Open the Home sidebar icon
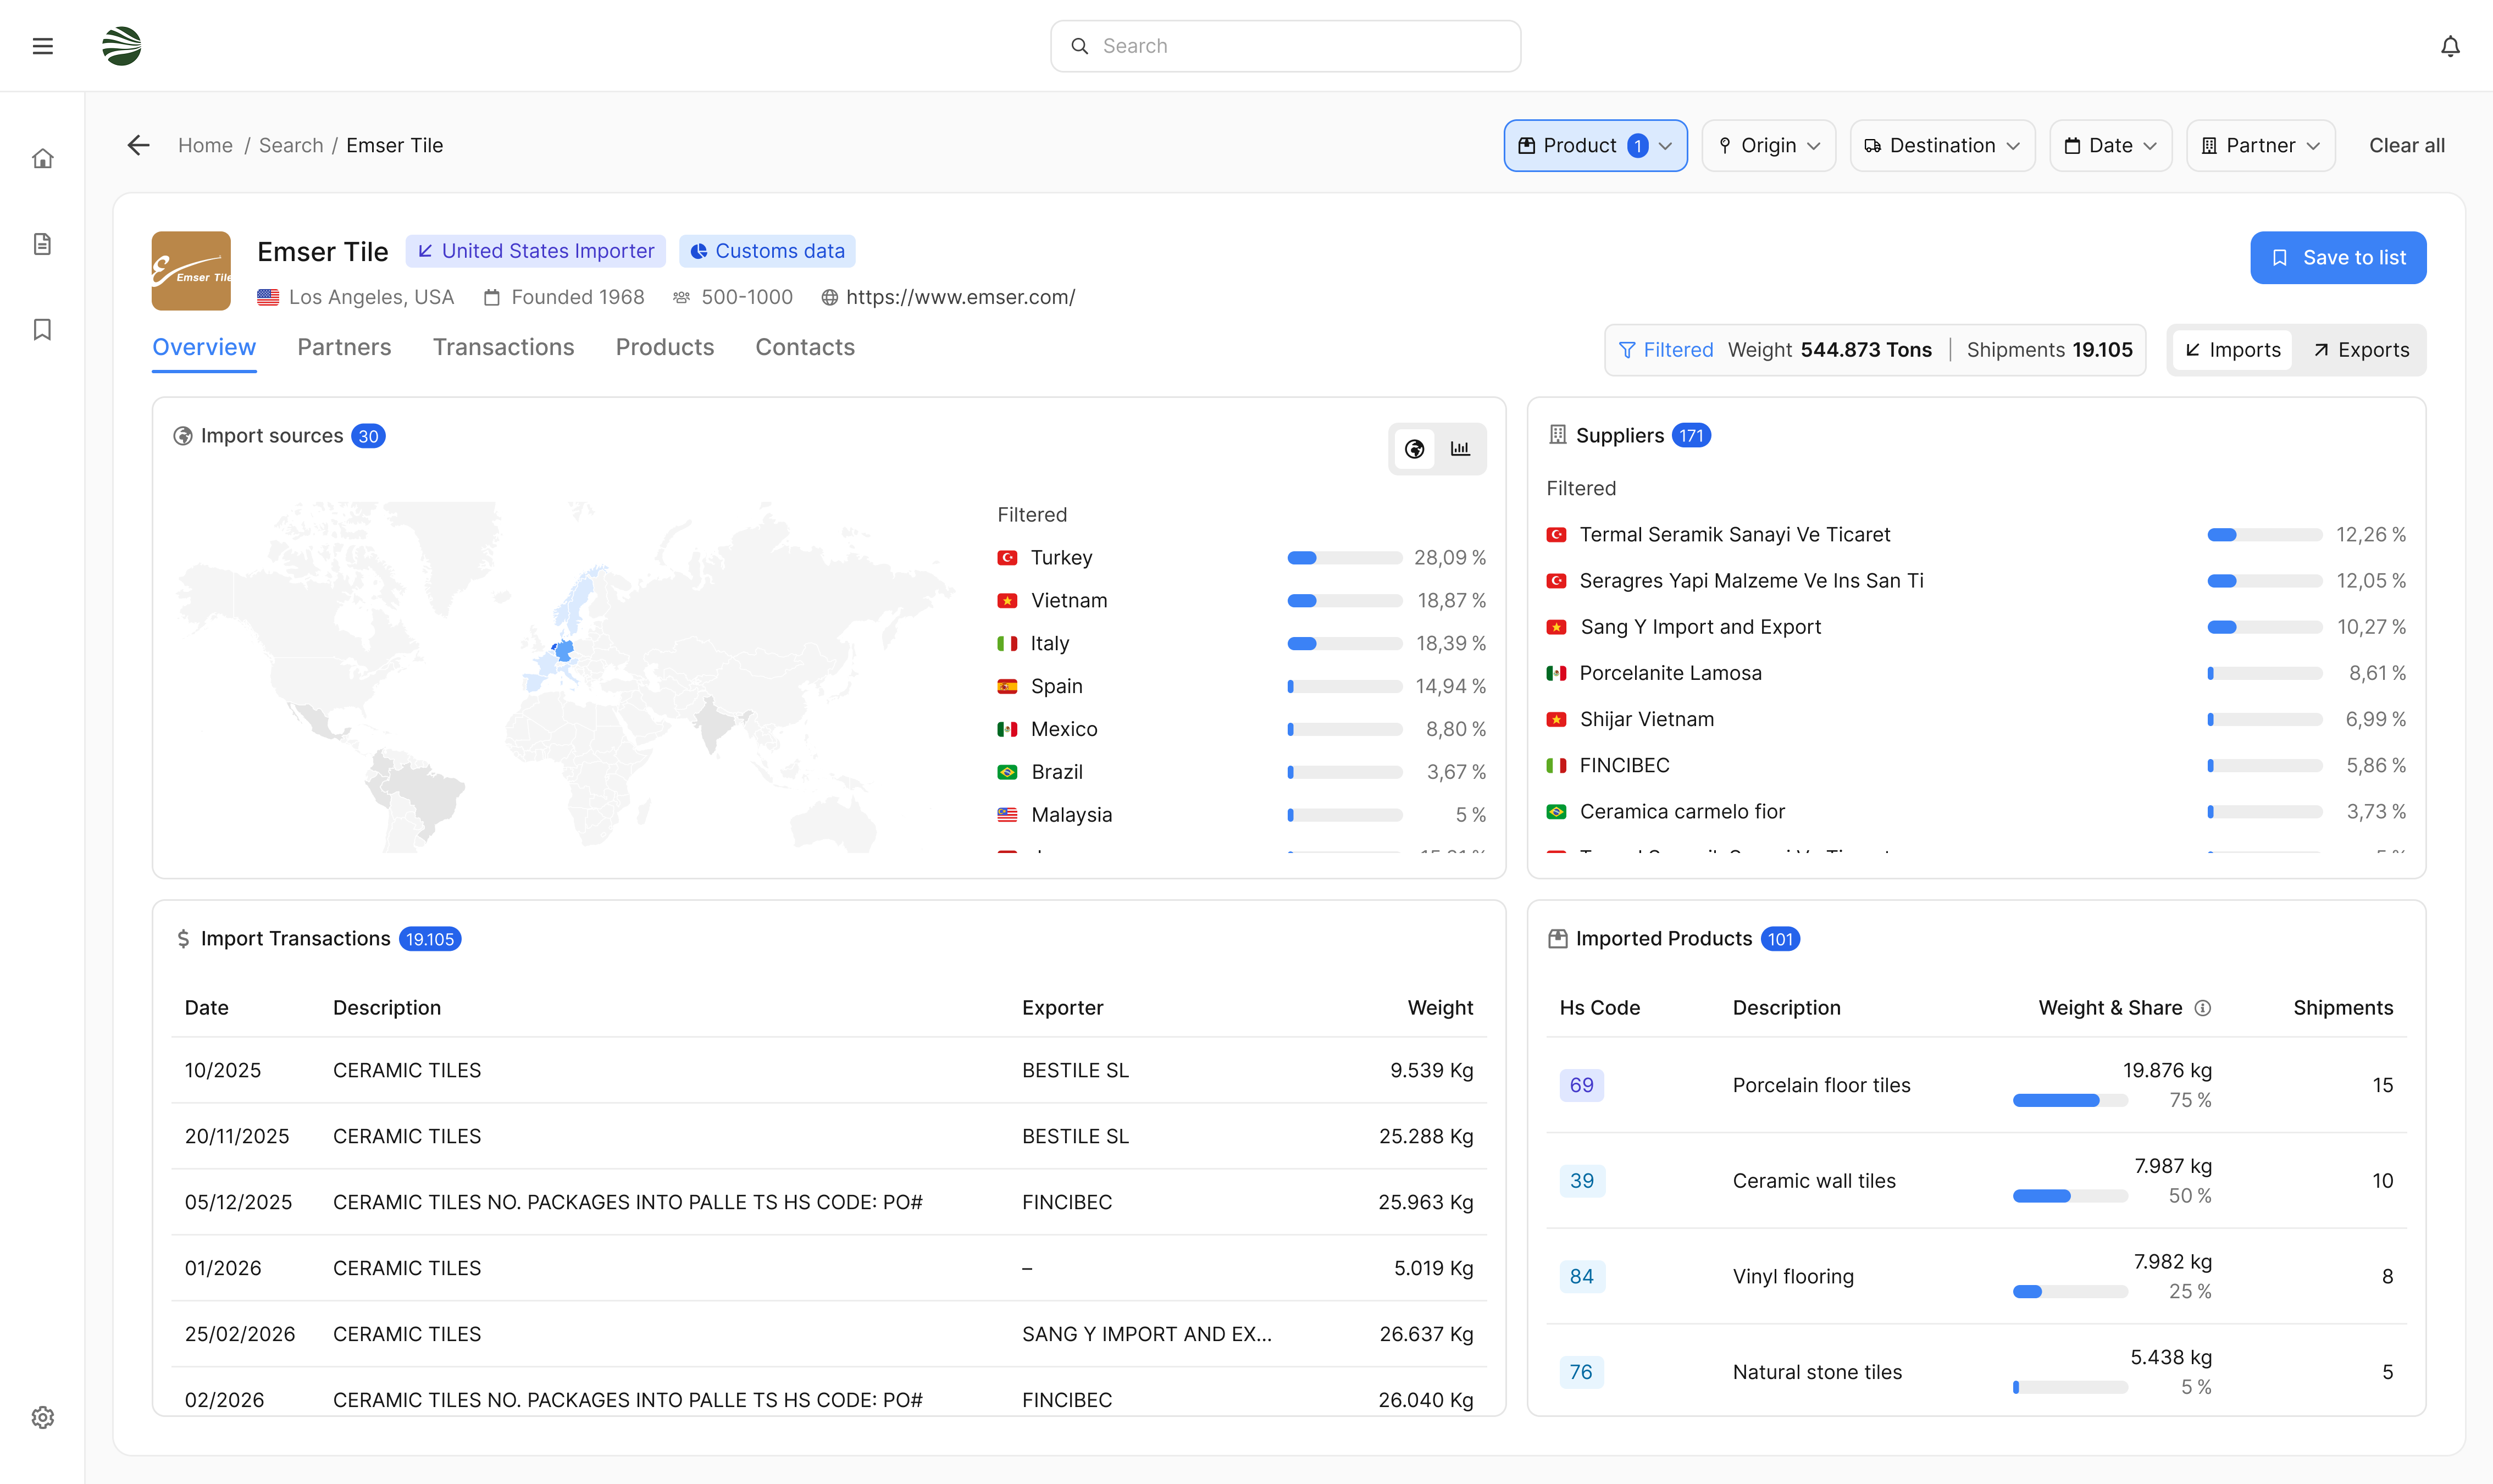This screenshot has width=2493, height=1484. click(43, 158)
